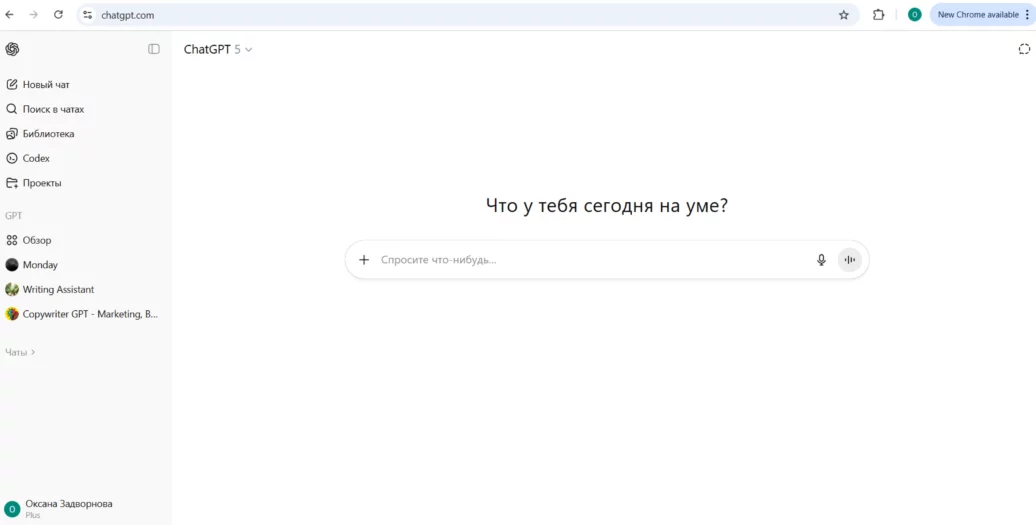1036x525 pixels.
Task: Click the Спросите что-нибудь input field
Action: coord(590,260)
